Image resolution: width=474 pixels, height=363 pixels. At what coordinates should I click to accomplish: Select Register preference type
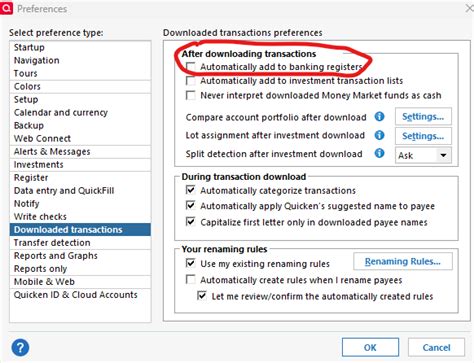pyautogui.click(x=80, y=177)
